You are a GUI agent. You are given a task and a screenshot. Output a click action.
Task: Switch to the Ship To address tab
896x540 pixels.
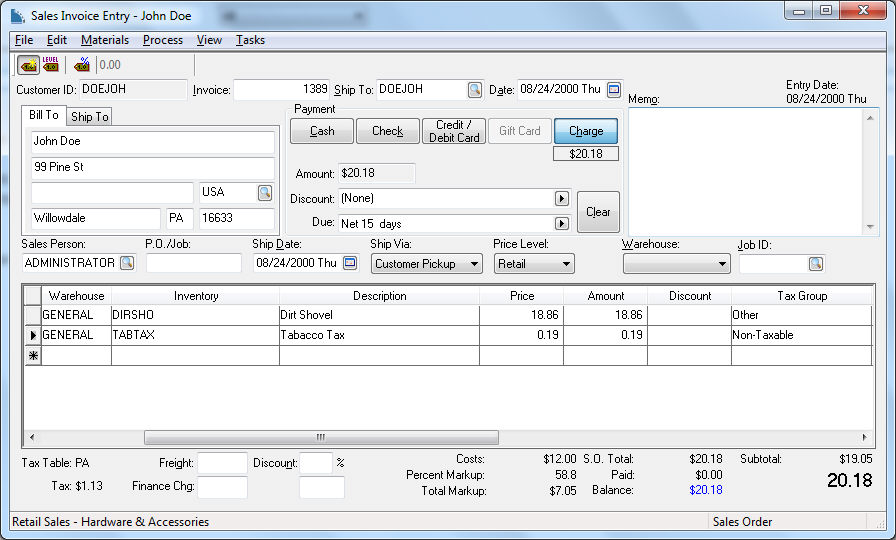90,117
